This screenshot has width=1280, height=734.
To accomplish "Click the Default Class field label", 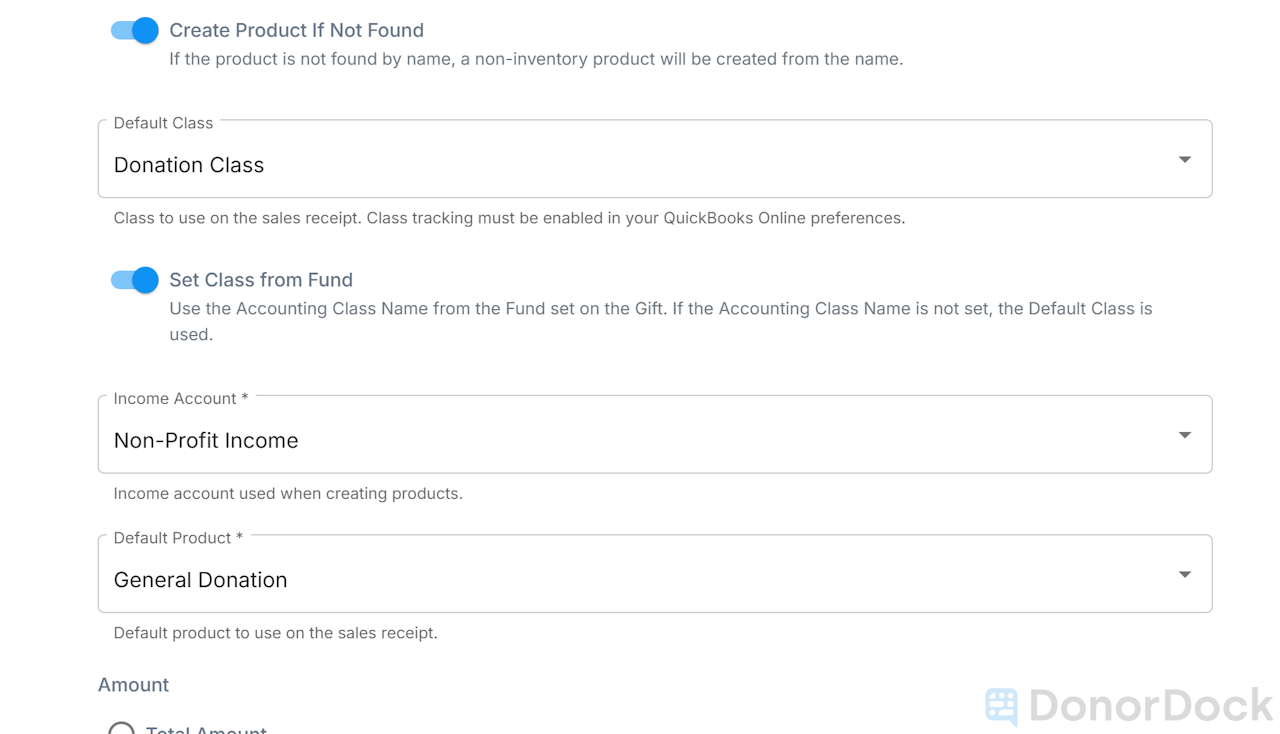I will tap(162, 123).
